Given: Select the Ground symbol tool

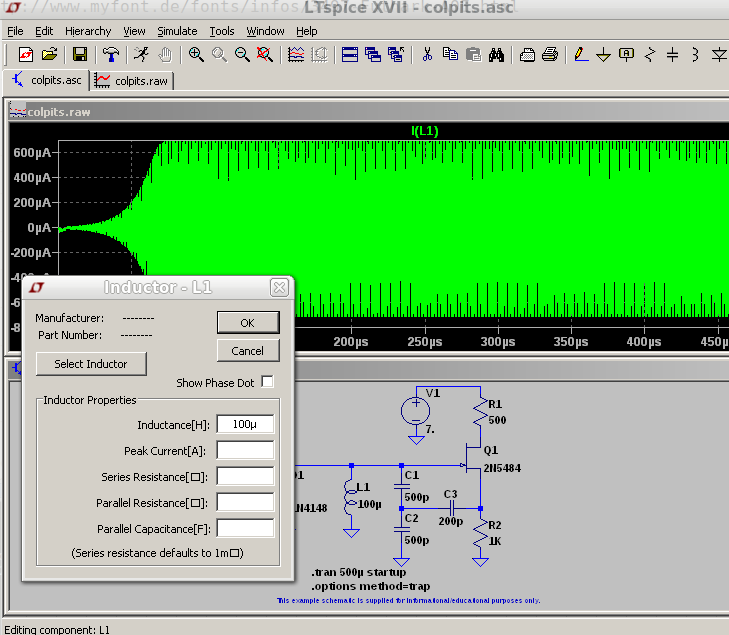Looking at the screenshot, I should [603, 55].
